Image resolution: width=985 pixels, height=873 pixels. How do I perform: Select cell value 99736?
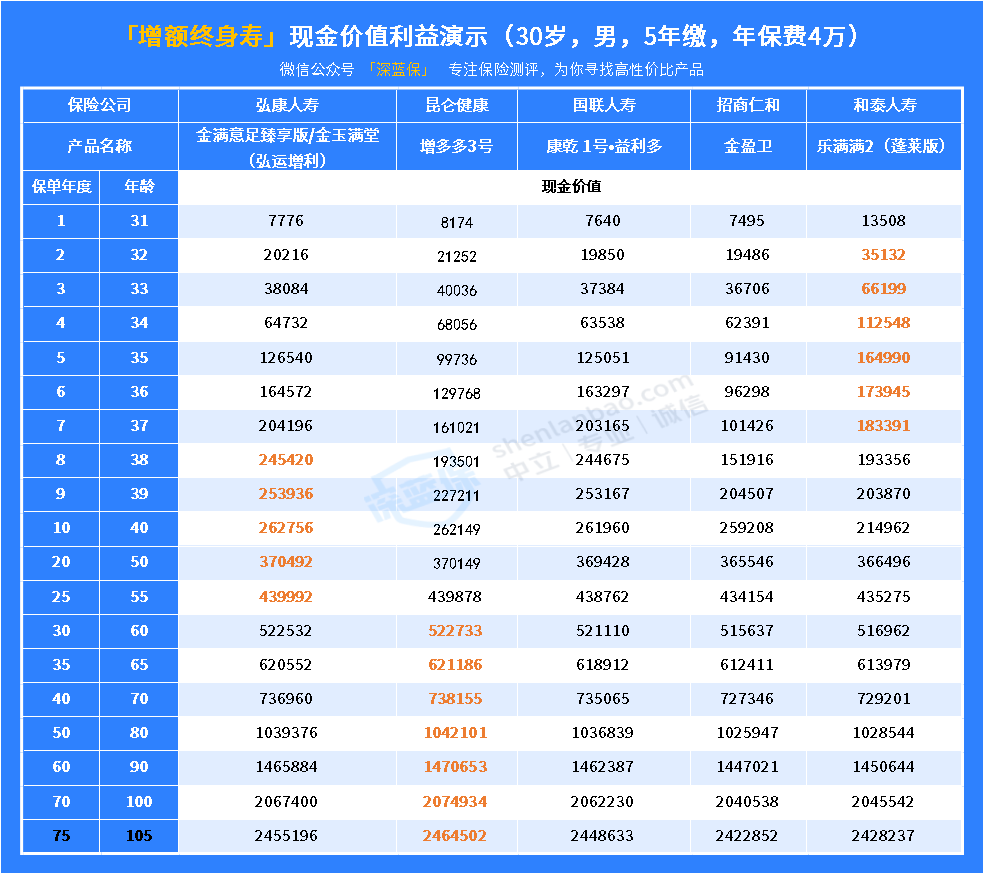(x=457, y=359)
